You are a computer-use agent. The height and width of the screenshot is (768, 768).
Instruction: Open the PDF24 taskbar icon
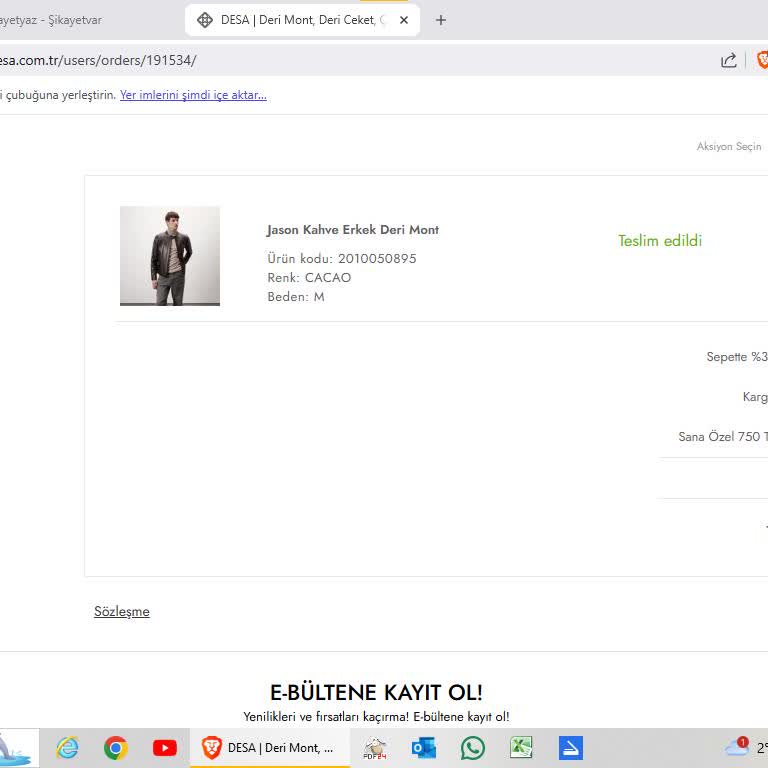point(375,748)
